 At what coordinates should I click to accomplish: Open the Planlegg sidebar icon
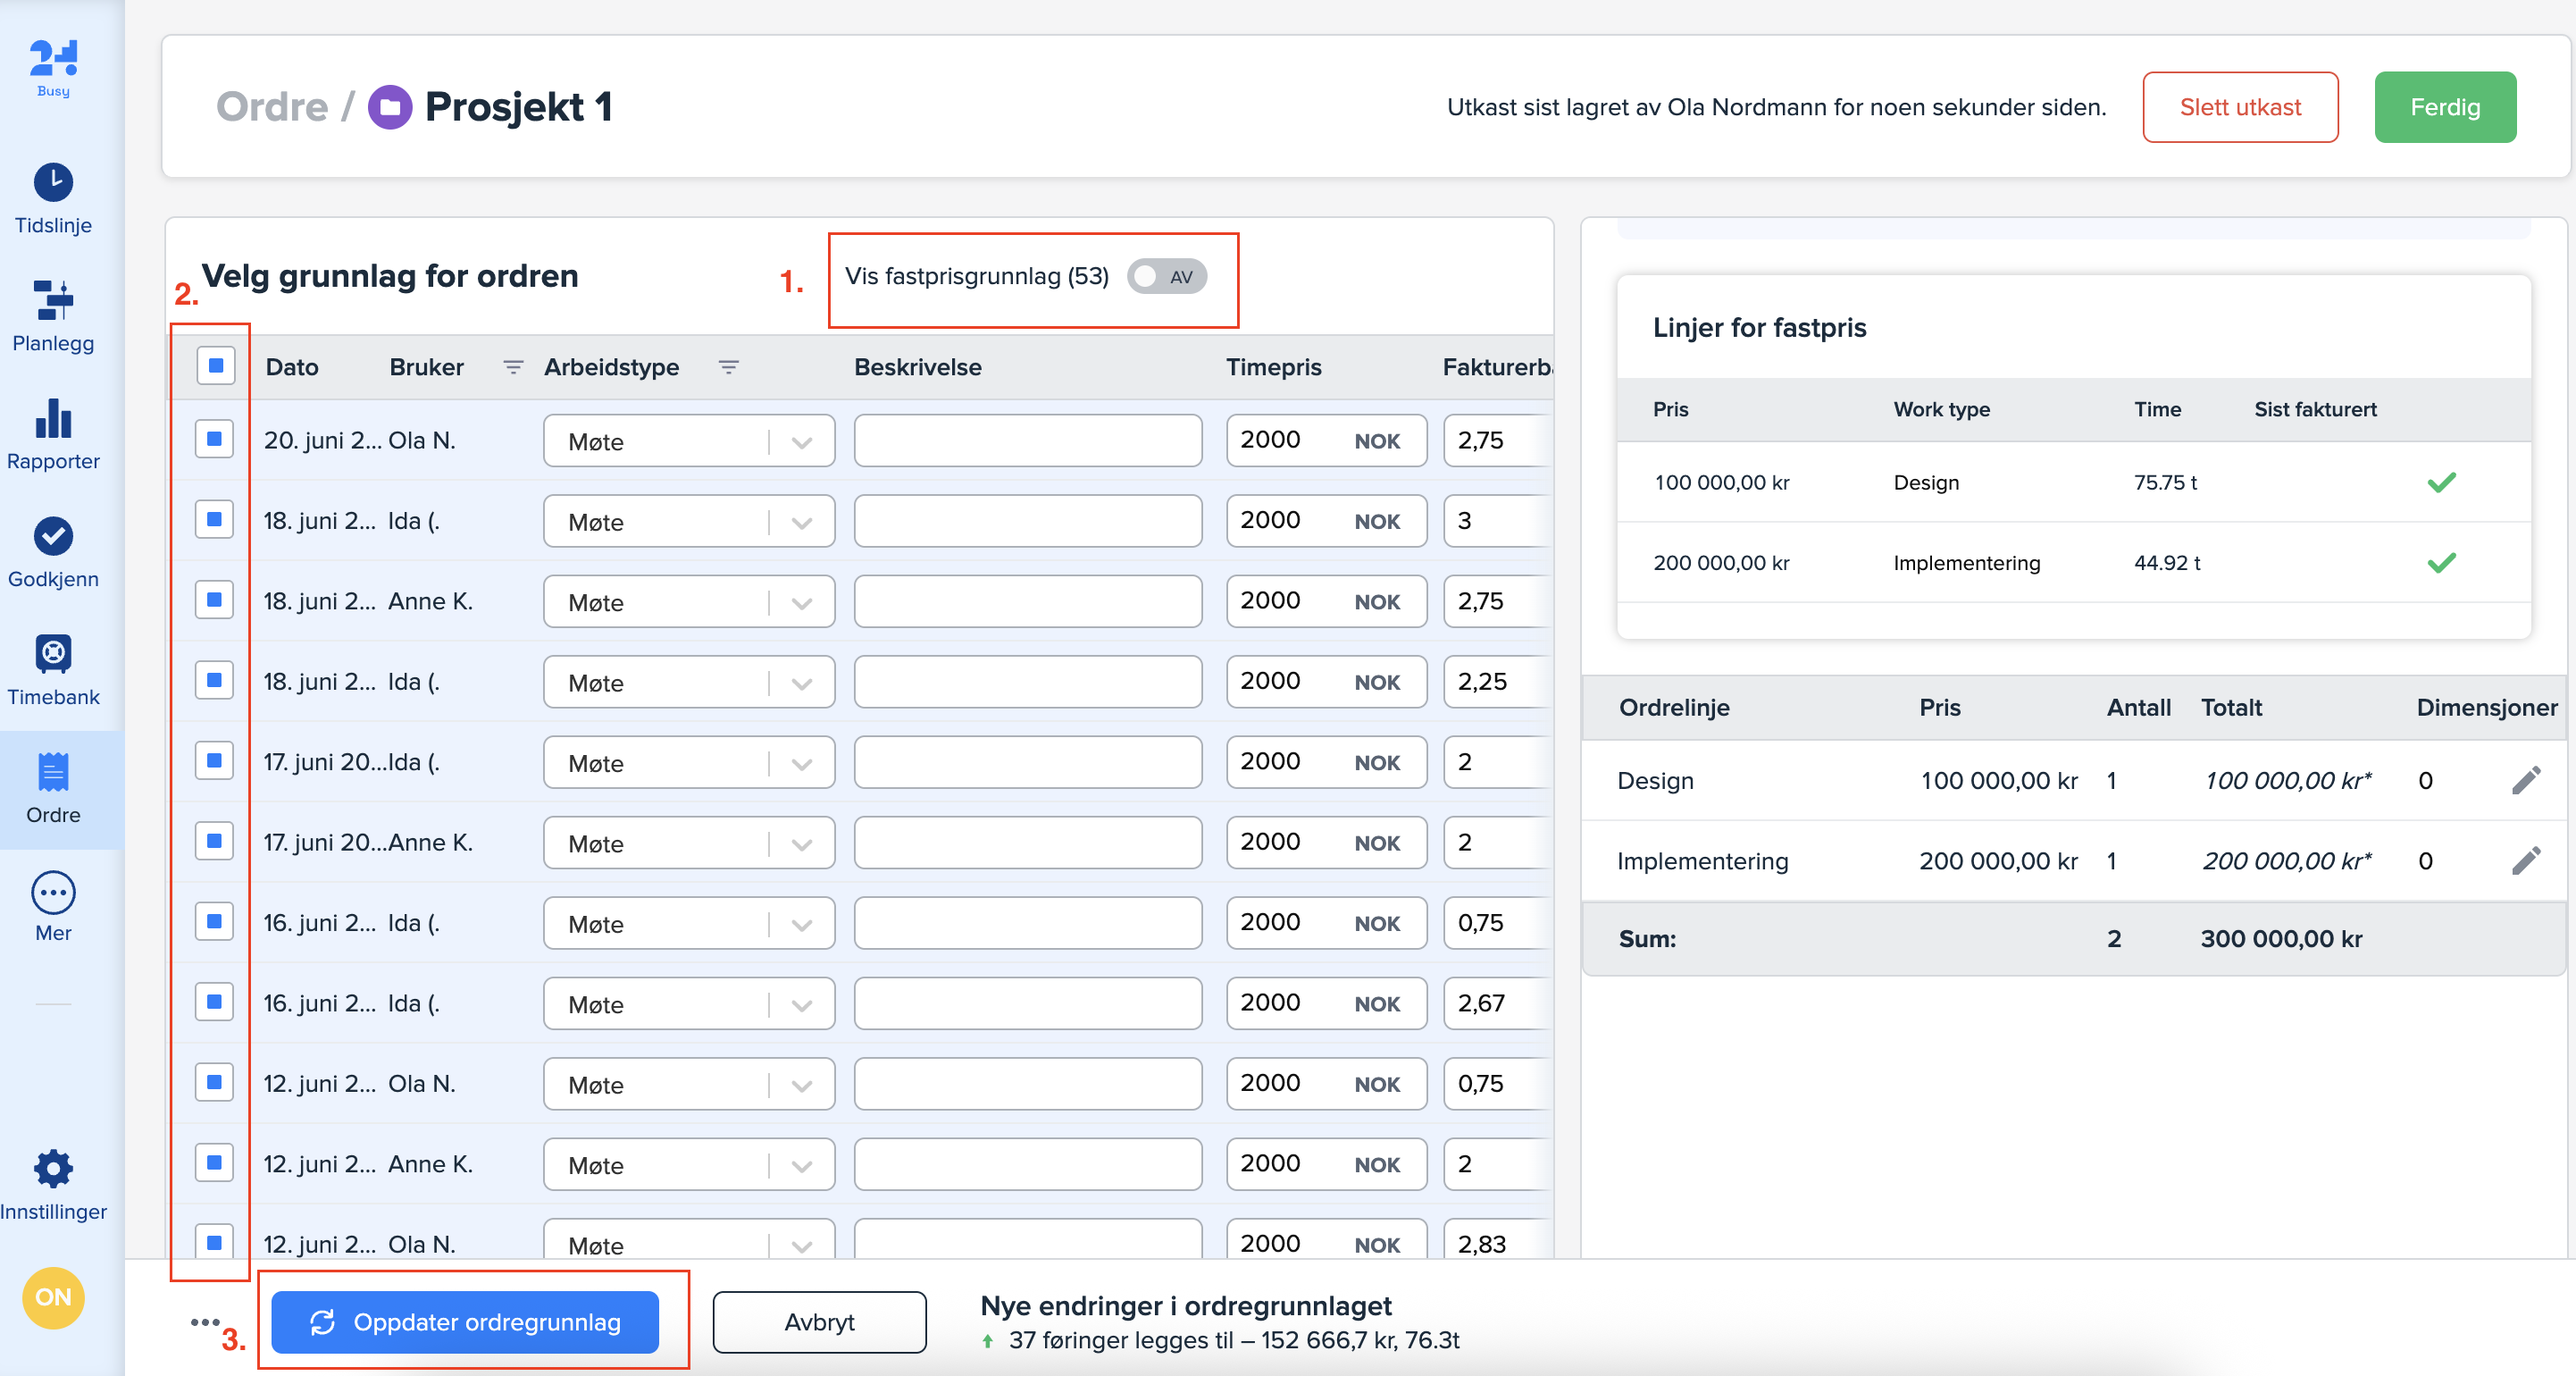click(x=53, y=300)
